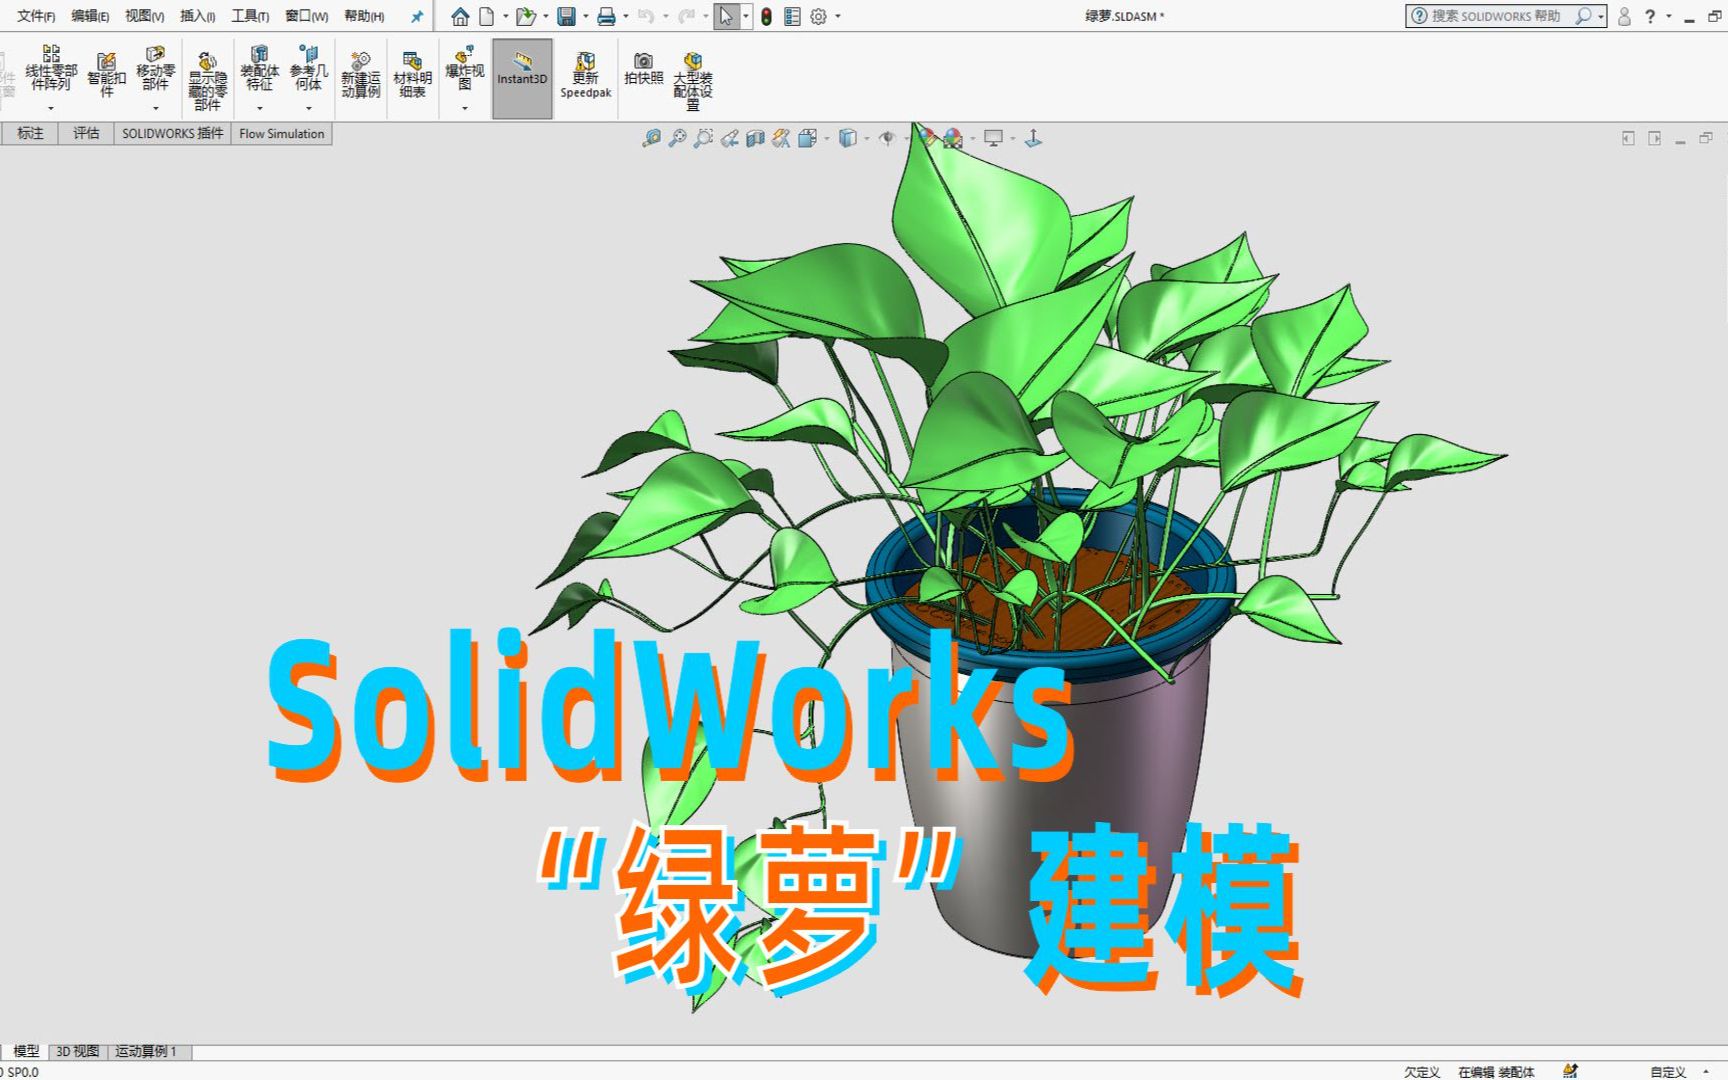Toggle the Instant3D button

[522, 78]
